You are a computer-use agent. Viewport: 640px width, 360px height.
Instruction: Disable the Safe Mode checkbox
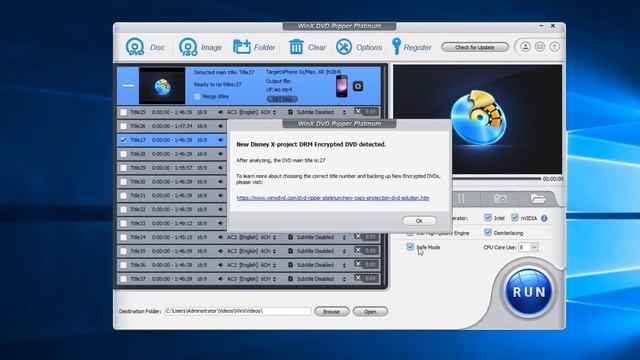[410, 247]
